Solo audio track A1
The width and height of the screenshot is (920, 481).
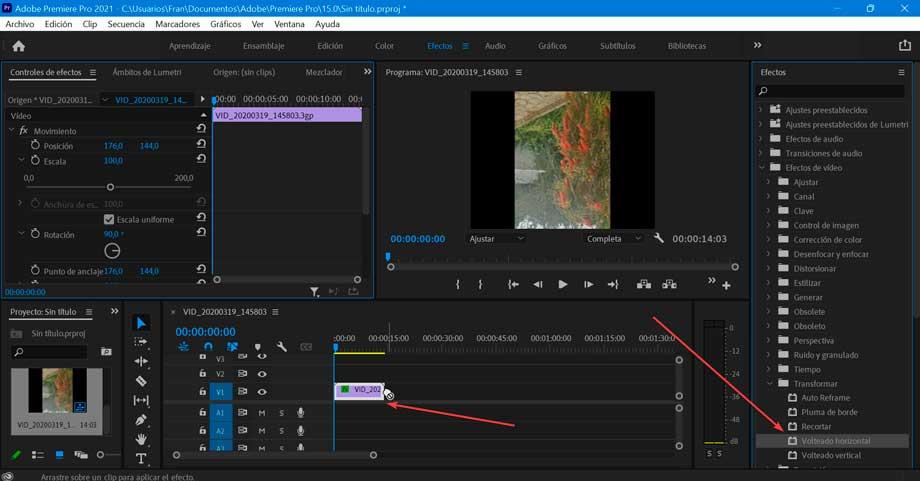tap(281, 413)
